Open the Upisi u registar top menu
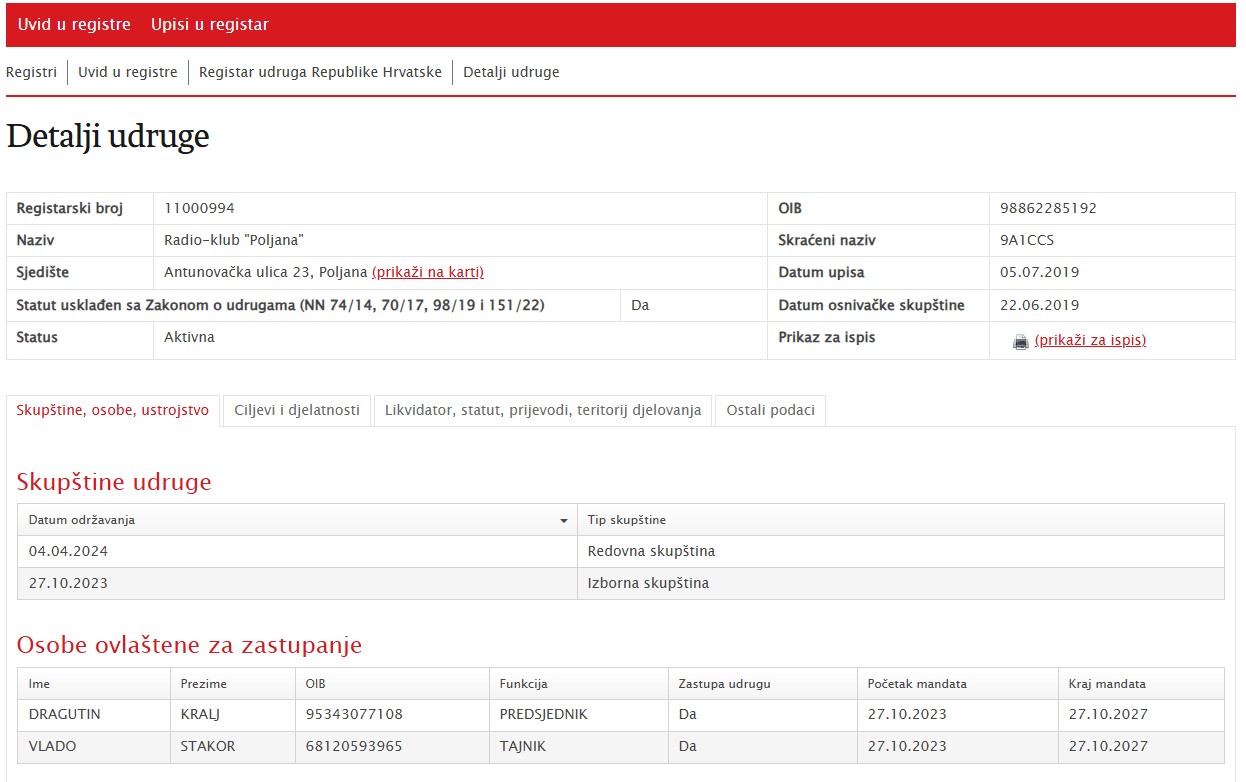Viewport: 1246px width, 782px height. point(210,25)
